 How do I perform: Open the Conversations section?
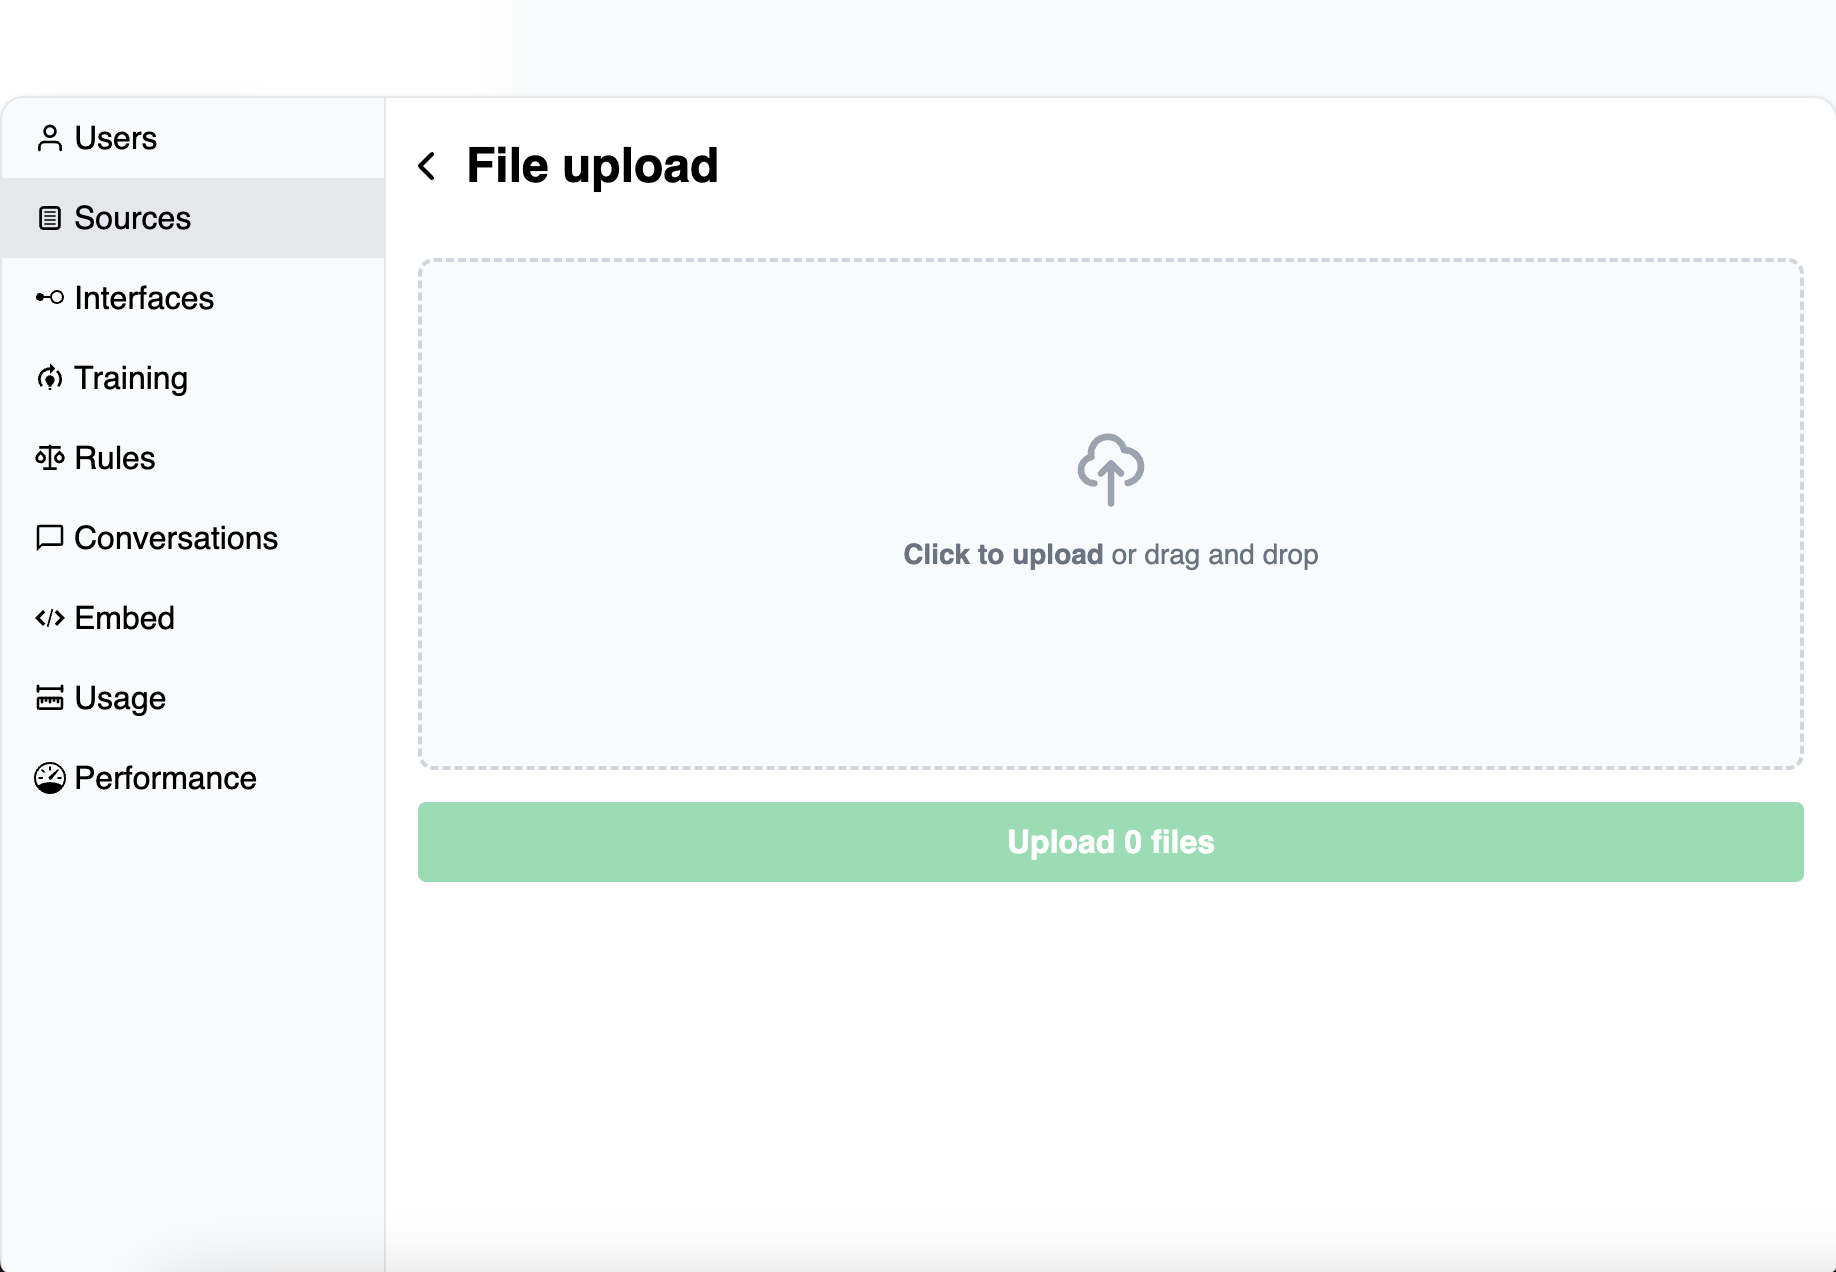[x=193, y=538]
